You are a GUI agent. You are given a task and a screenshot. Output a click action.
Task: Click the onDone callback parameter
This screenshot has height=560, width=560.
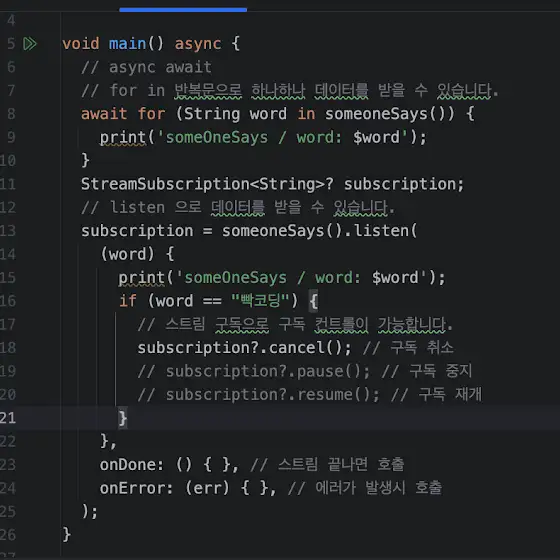point(131,465)
